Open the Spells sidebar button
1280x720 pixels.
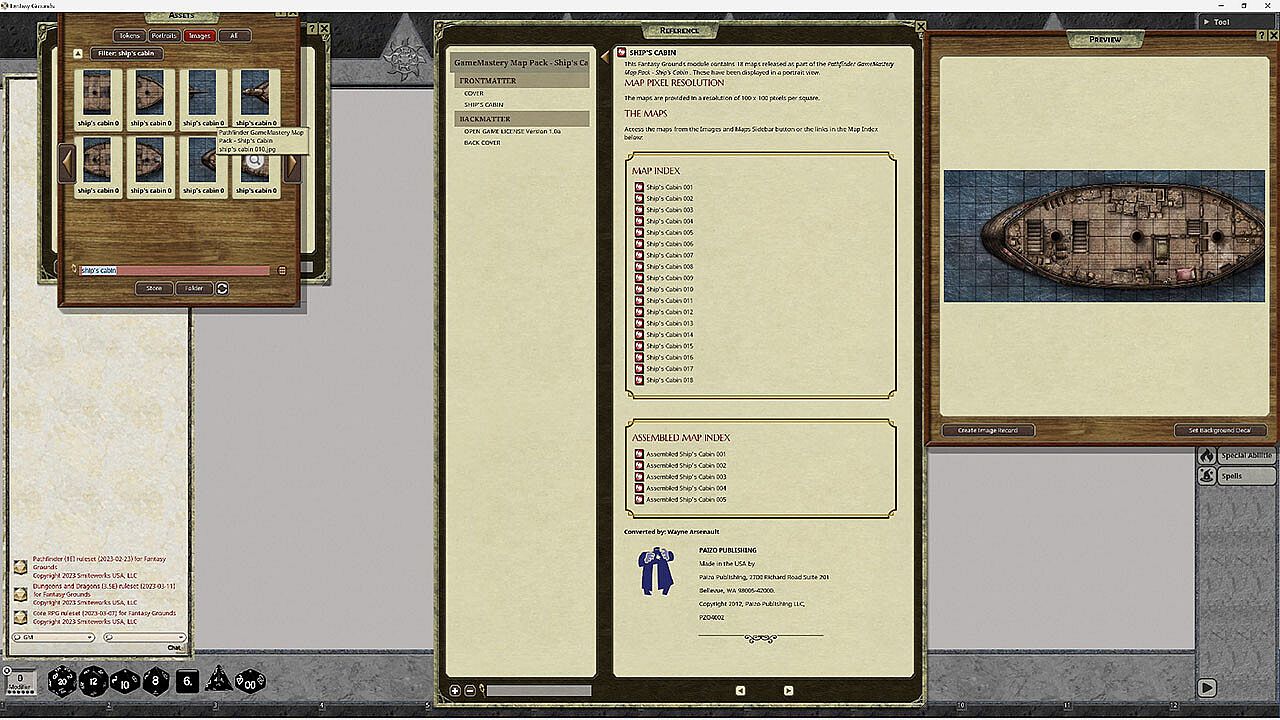click(x=1237, y=476)
